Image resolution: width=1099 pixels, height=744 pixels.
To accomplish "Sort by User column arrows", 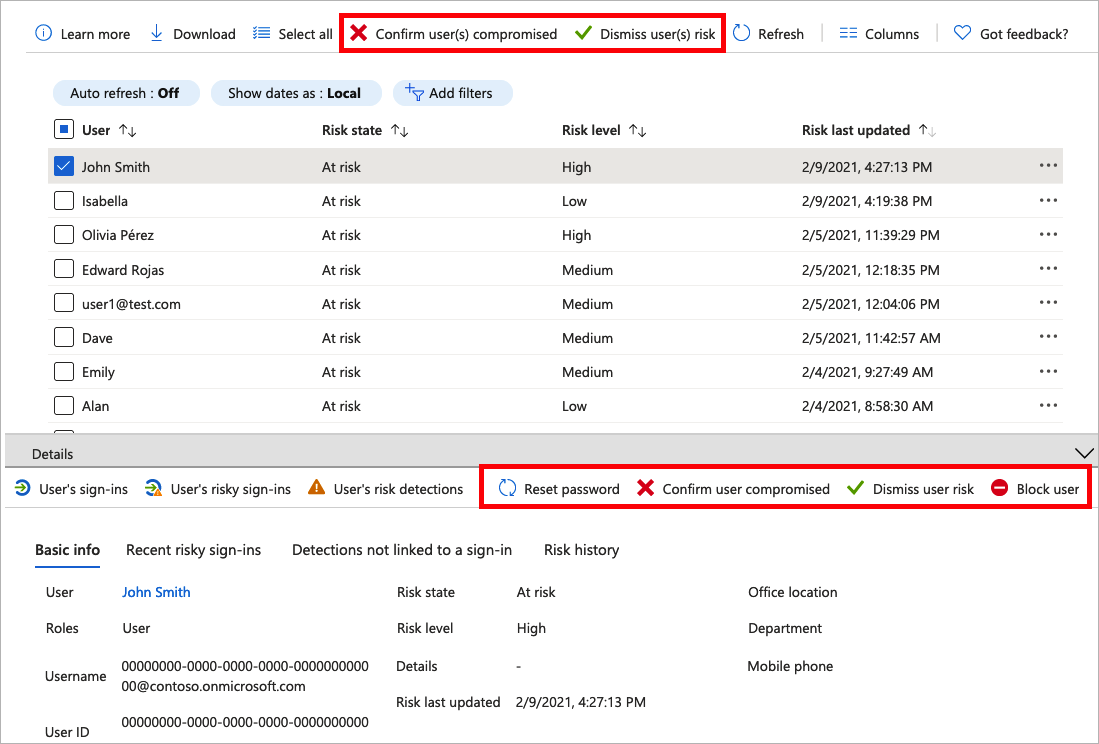I will pyautogui.click(x=128, y=130).
